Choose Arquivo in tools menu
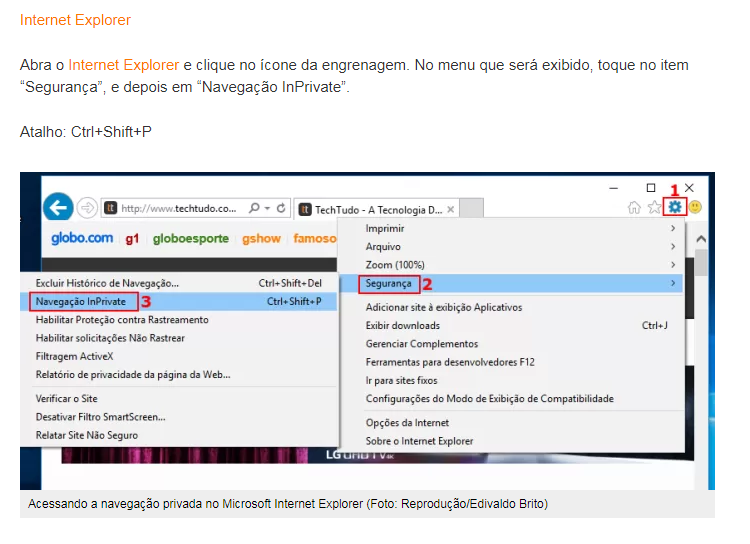This screenshot has width=750, height=544. click(x=511, y=246)
